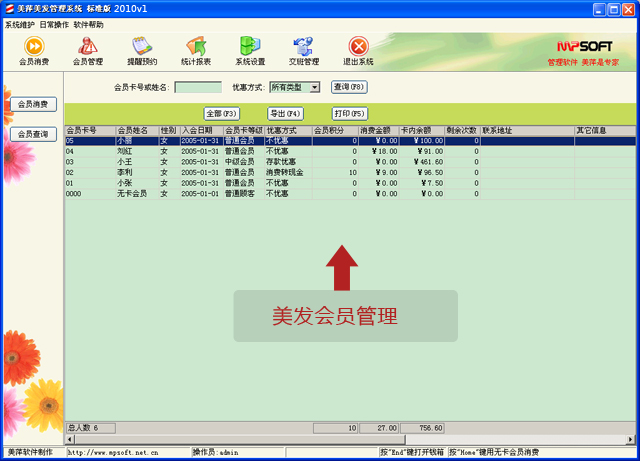Select the 会员查询 sidebar button
The width and height of the screenshot is (640, 461).
click(x=33, y=134)
